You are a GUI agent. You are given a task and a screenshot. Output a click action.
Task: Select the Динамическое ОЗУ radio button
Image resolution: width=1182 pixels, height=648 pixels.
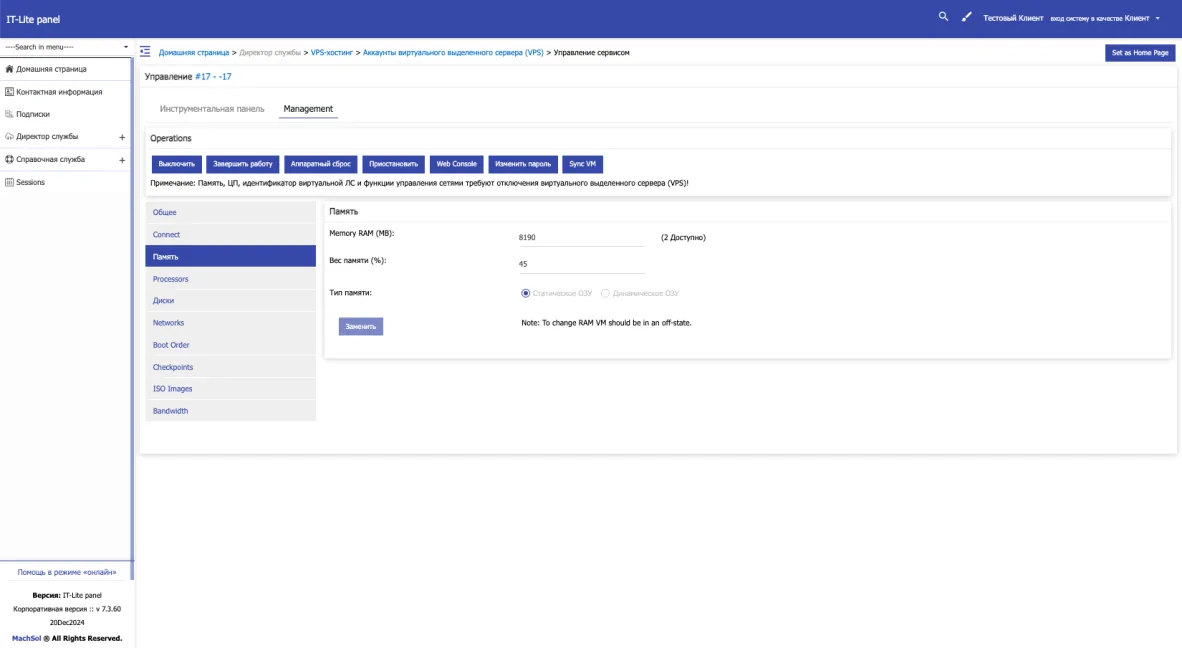tap(605, 293)
